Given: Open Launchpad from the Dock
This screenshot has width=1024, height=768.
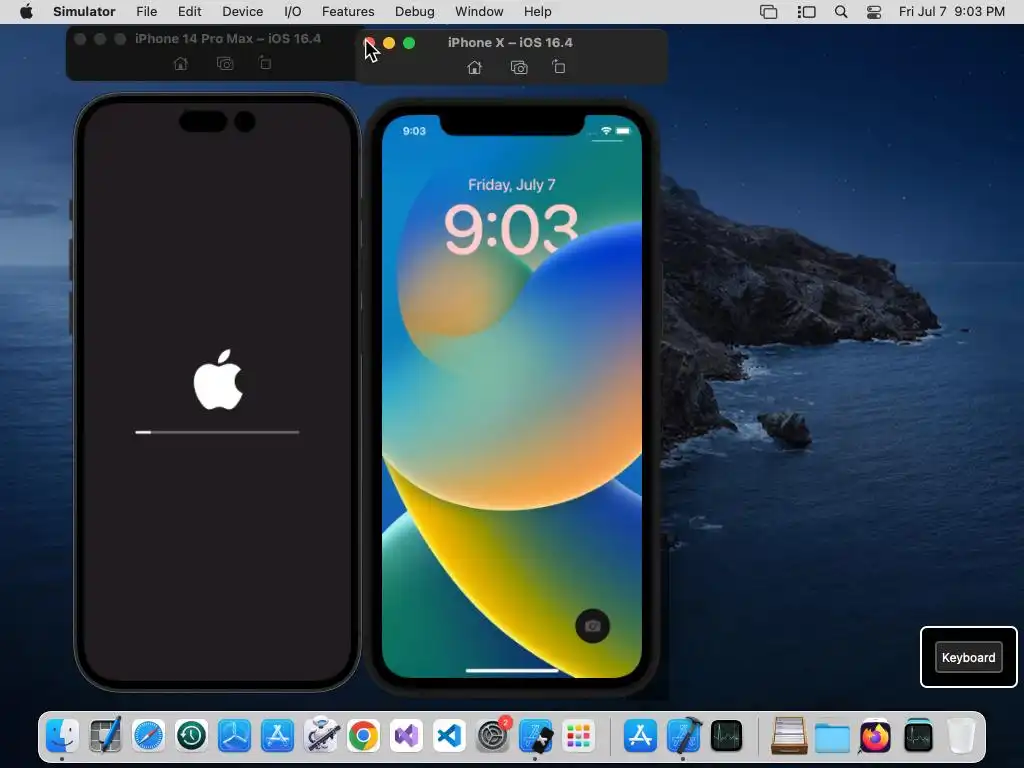Looking at the screenshot, I should [x=579, y=736].
